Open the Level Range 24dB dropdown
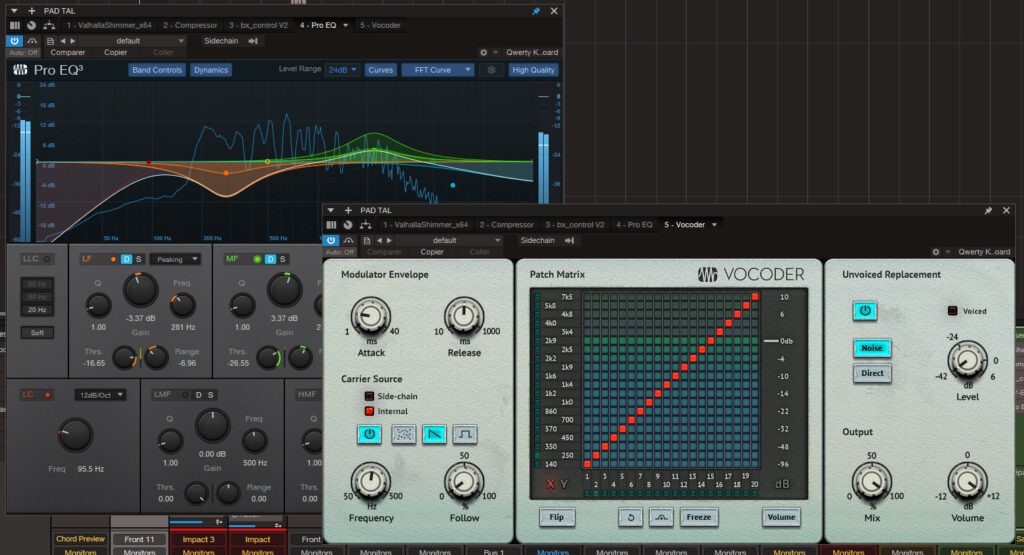 (343, 70)
